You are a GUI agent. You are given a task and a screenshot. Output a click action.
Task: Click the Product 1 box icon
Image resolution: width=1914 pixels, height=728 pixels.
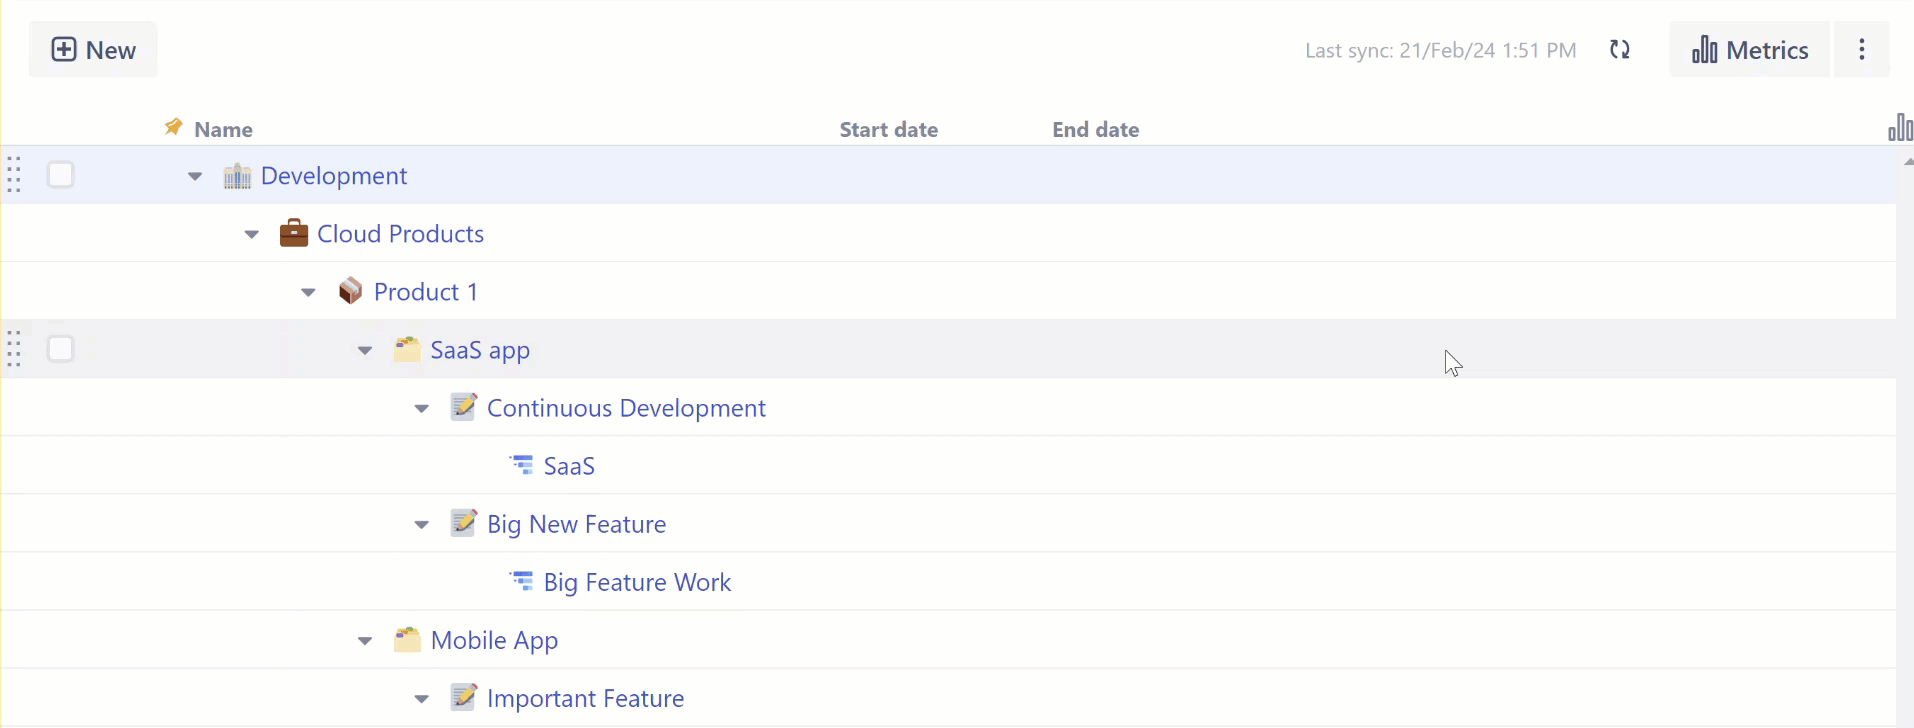point(350,291)
